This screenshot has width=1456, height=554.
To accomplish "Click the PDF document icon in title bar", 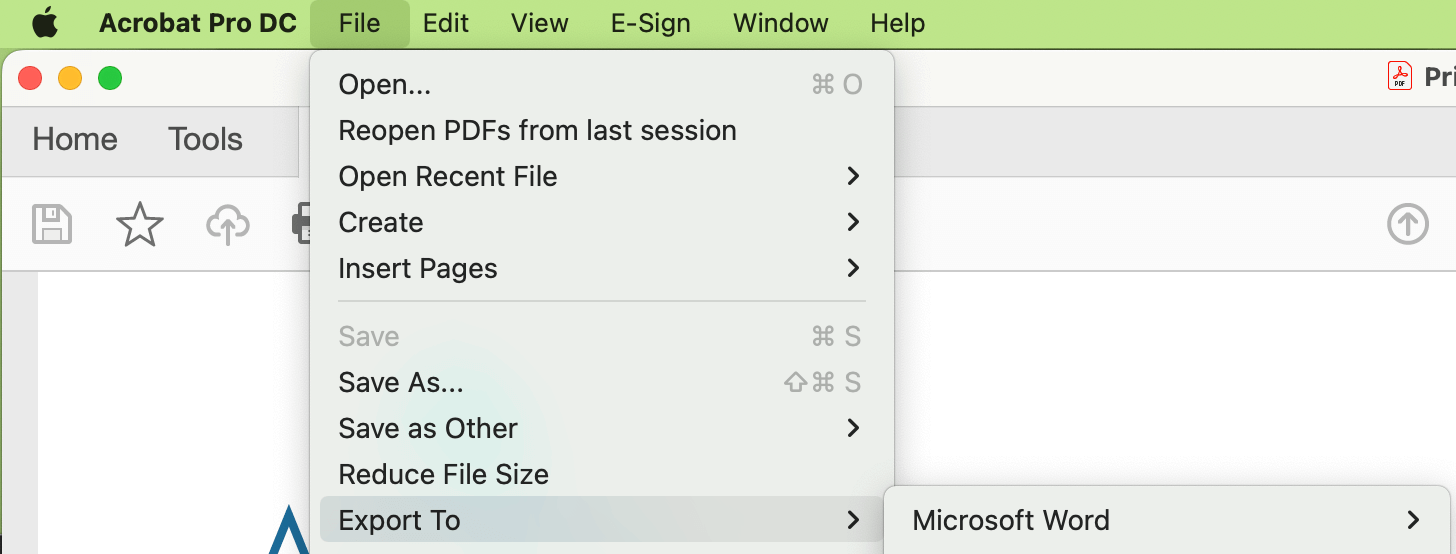I will coord(1399,76).
